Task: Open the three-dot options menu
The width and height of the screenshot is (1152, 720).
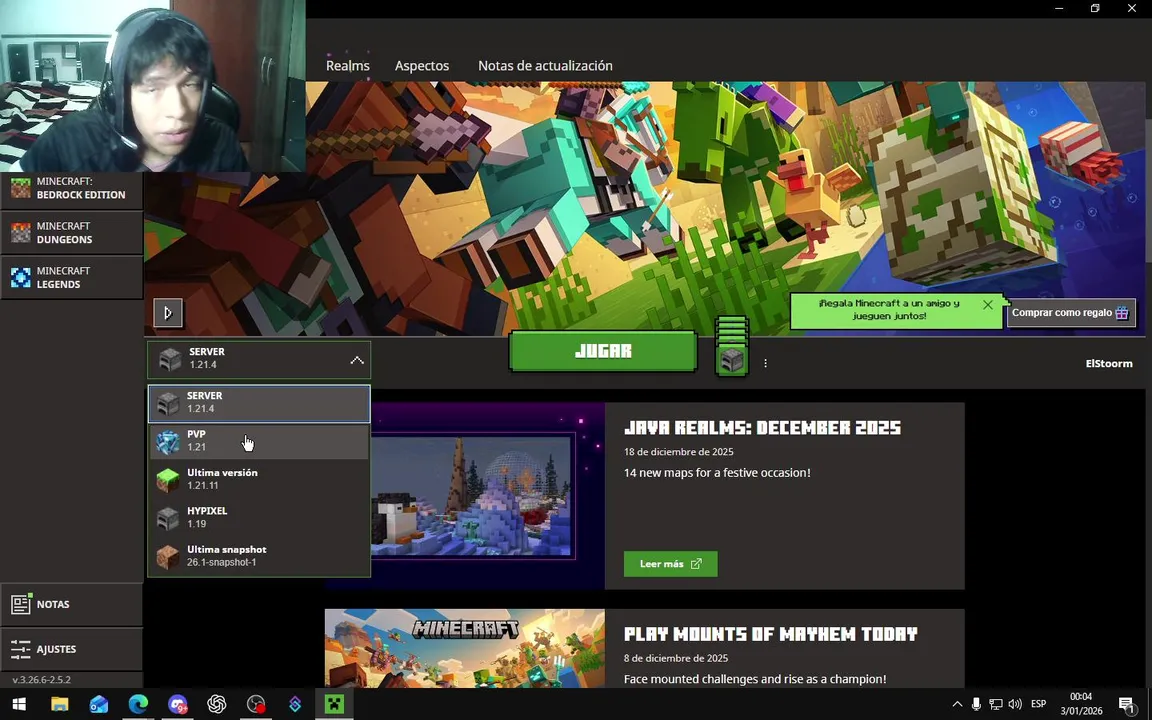Action: click(765, 363)
